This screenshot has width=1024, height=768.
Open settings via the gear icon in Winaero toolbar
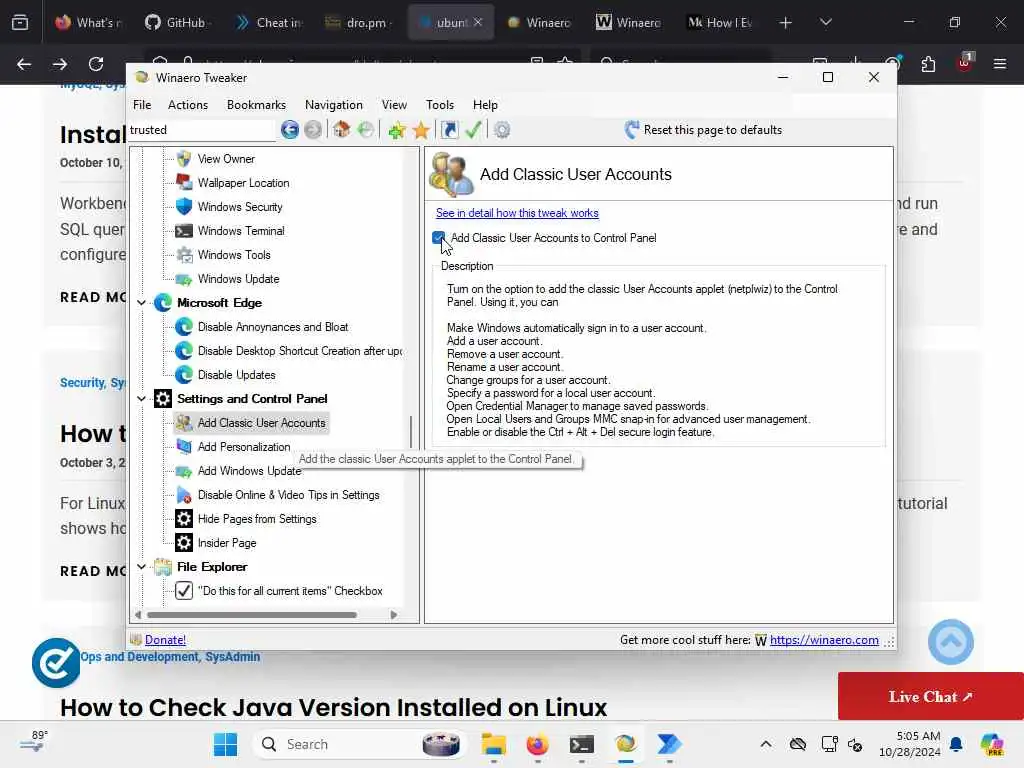[502, 130]
